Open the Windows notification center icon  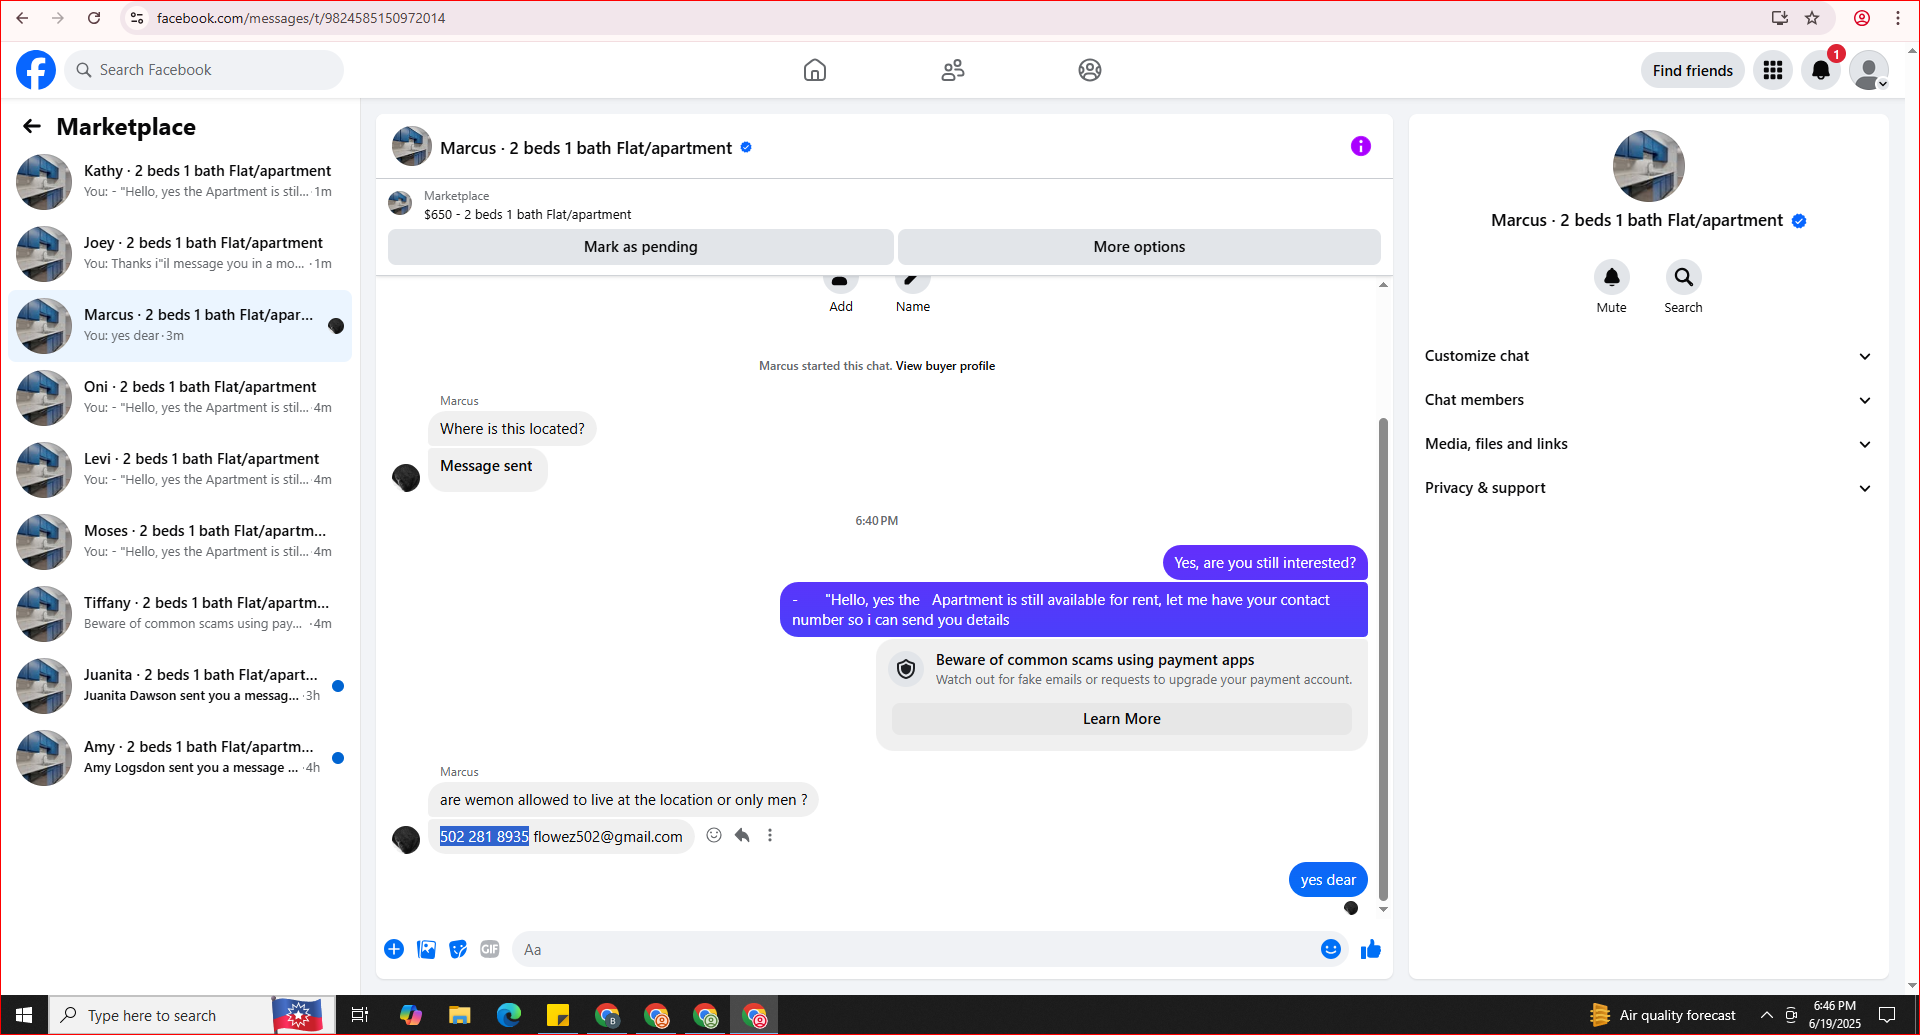[1887, 1015]
